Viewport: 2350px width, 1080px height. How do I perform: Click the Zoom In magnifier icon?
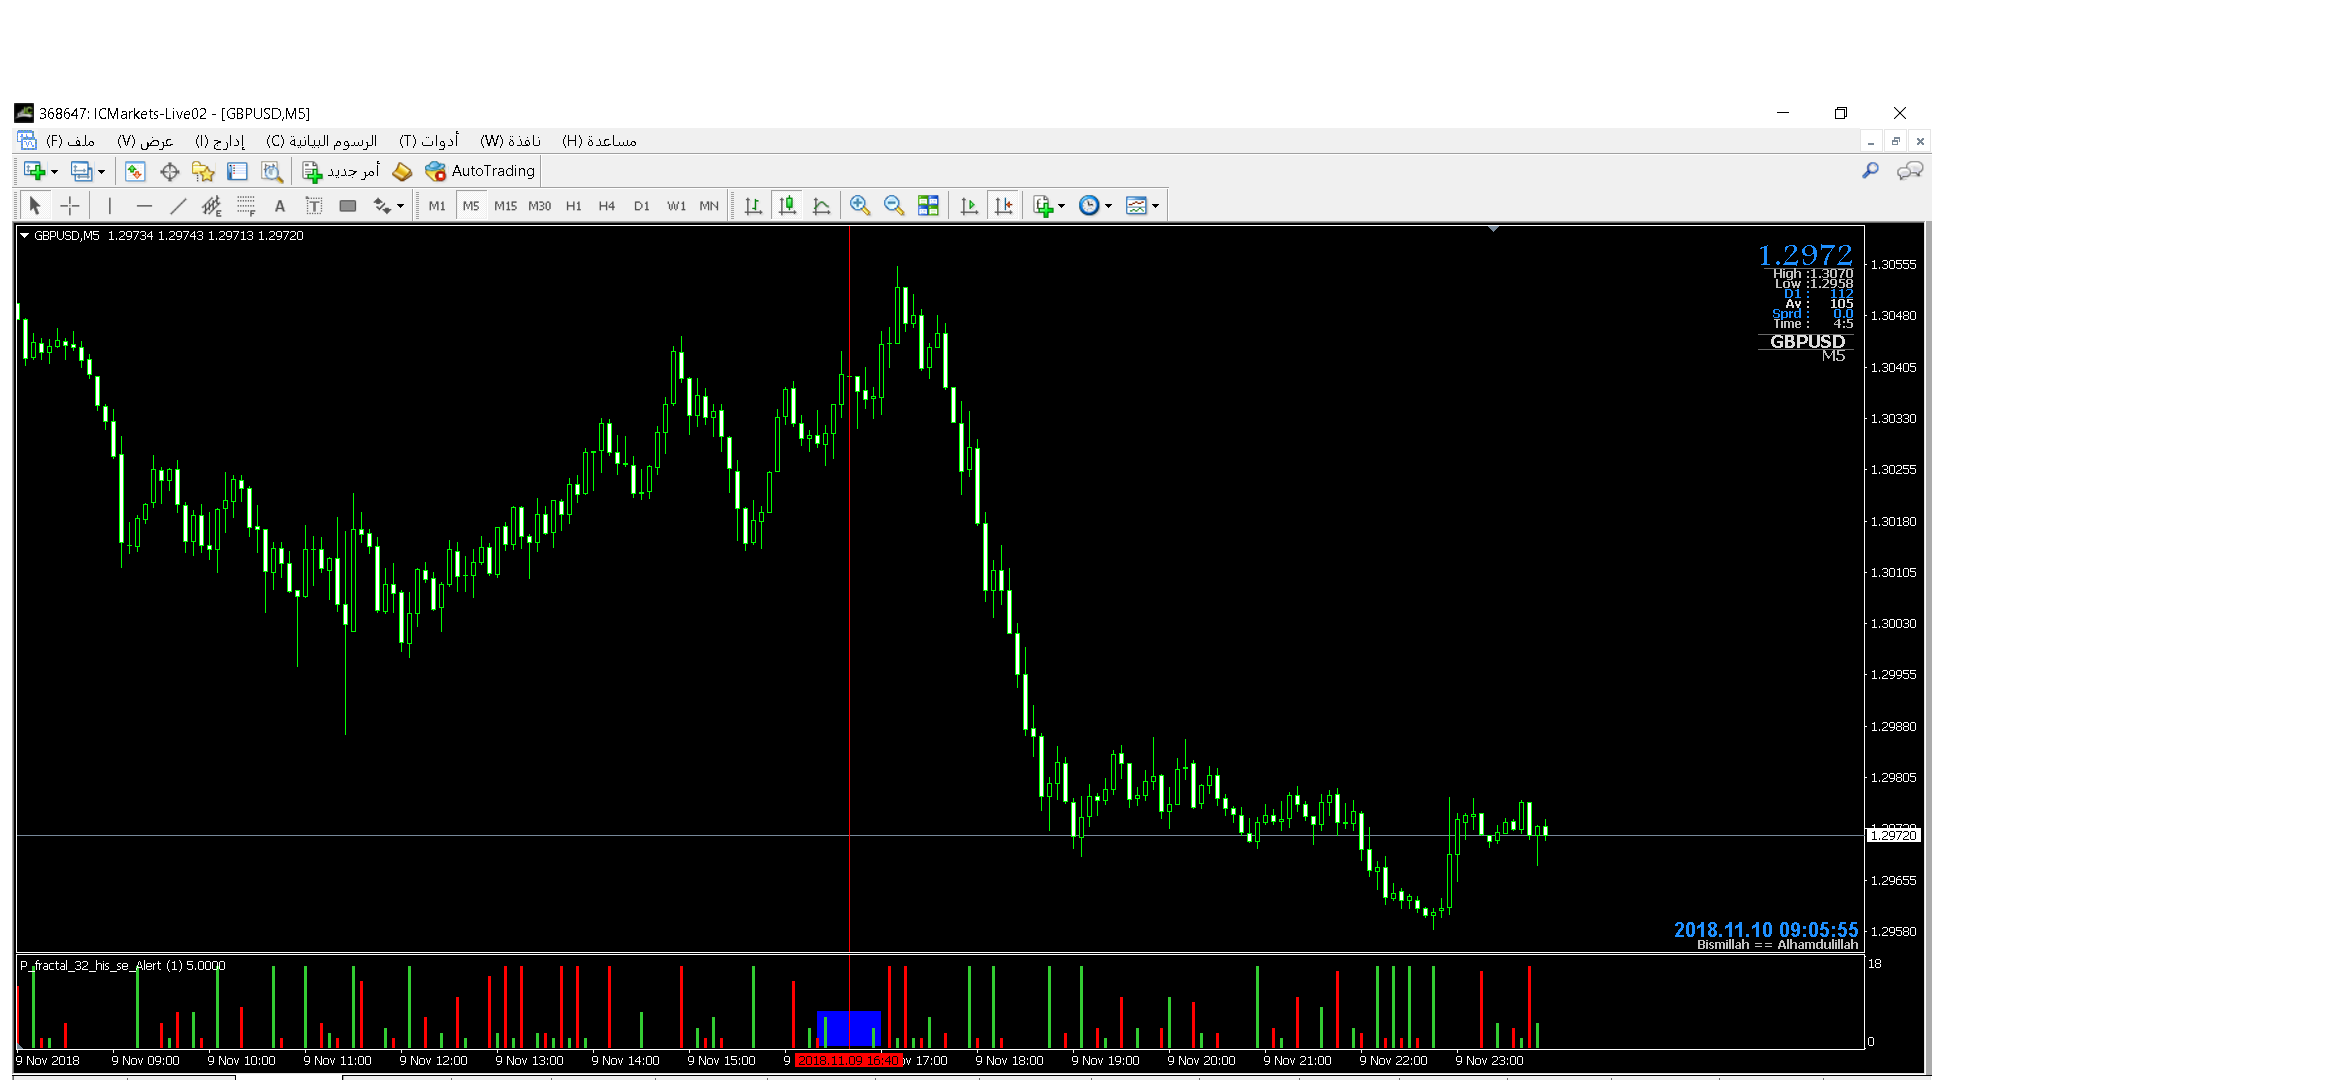(859, 206)
